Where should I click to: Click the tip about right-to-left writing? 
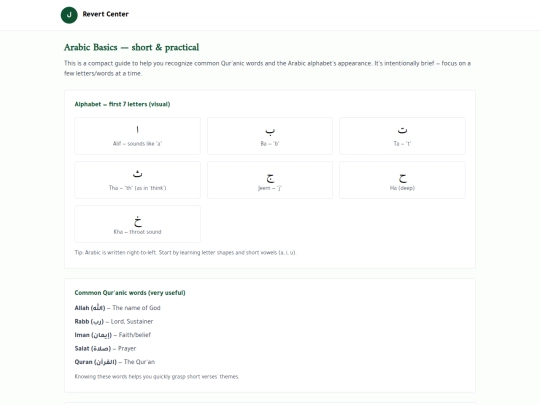[185, 252]
